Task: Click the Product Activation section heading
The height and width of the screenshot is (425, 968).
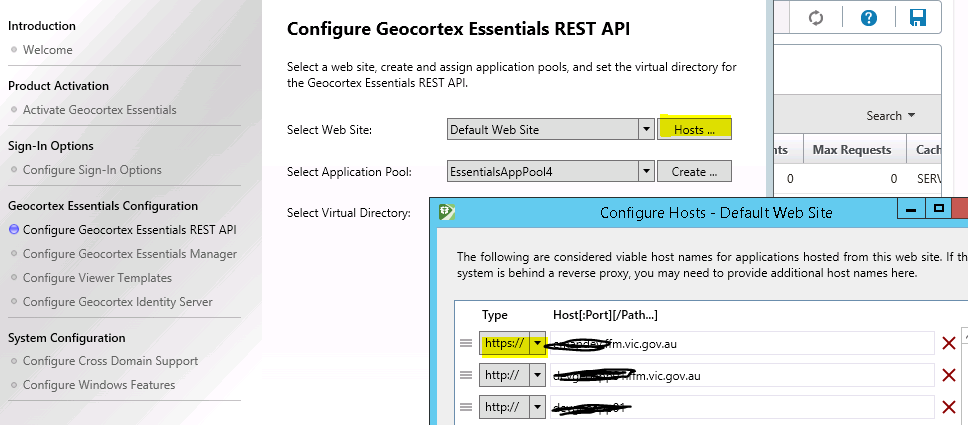Action: [58, 86]
